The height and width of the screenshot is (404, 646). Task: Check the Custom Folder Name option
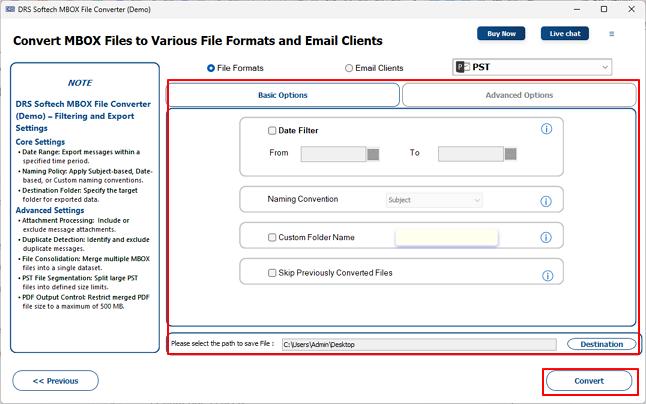[272, 237]
